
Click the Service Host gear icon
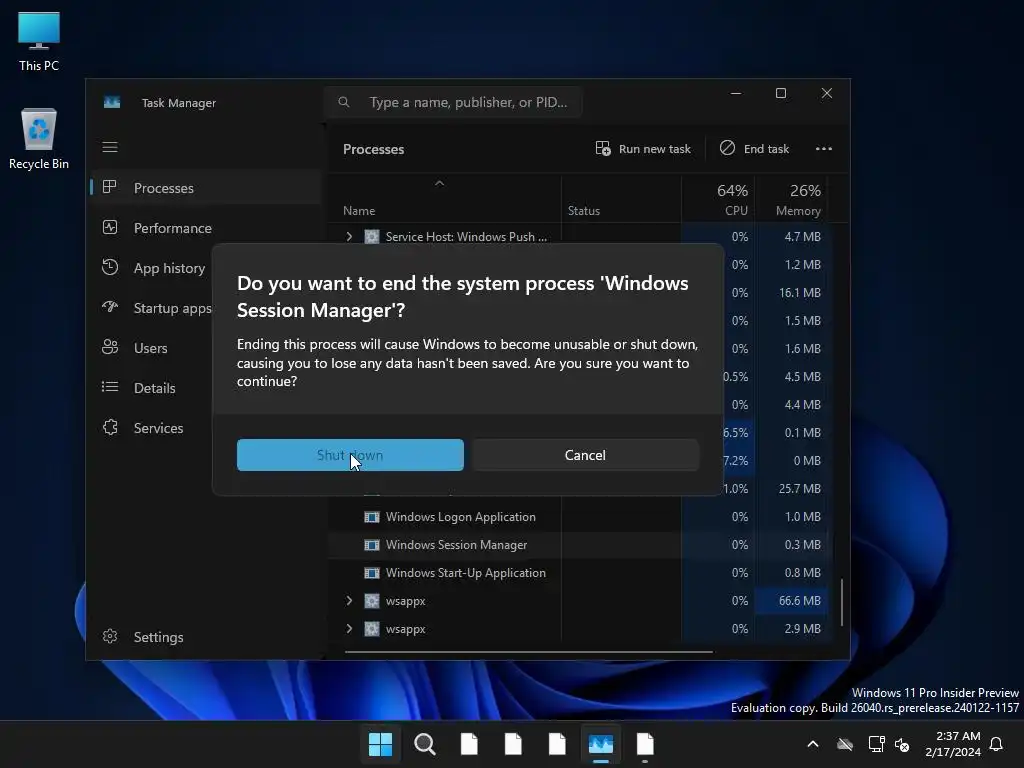pos(372,236)
